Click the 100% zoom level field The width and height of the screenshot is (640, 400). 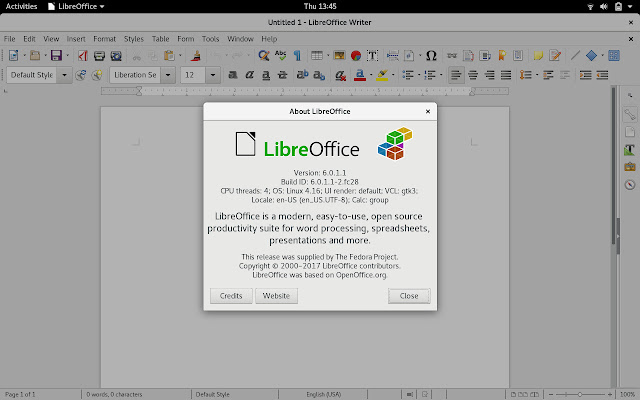point(627,394)
